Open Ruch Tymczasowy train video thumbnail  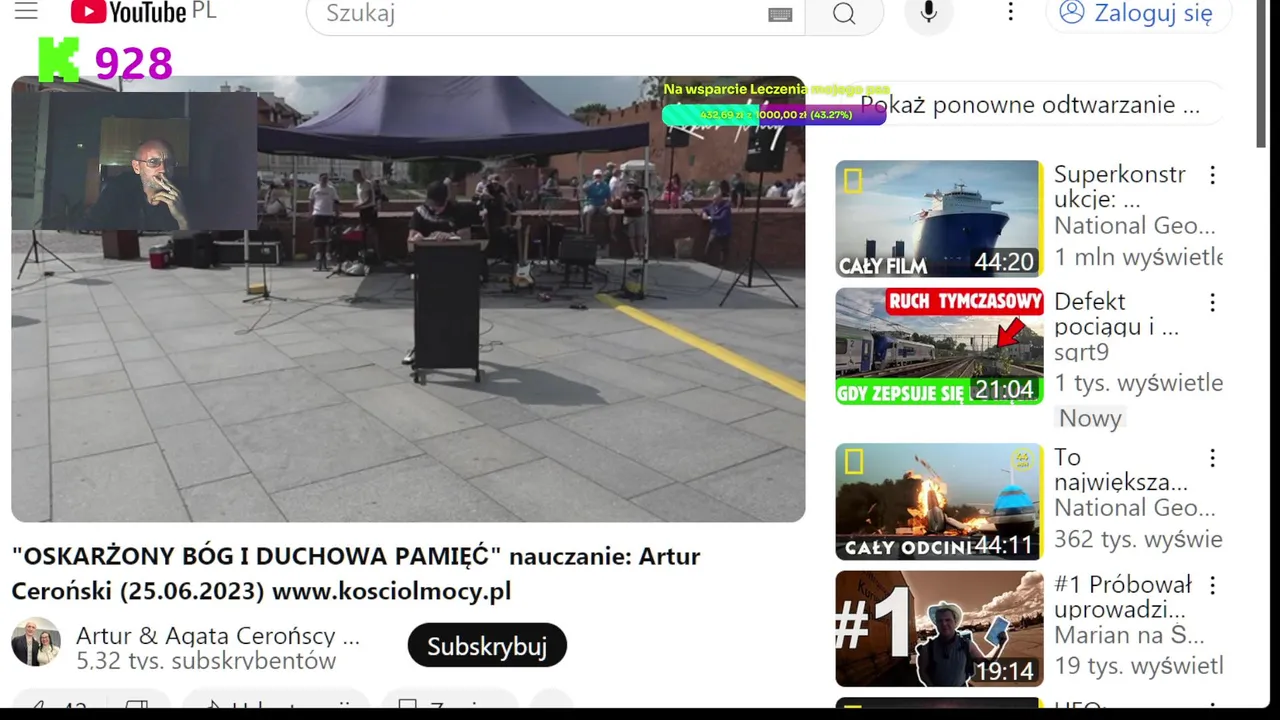click(939, 346)
